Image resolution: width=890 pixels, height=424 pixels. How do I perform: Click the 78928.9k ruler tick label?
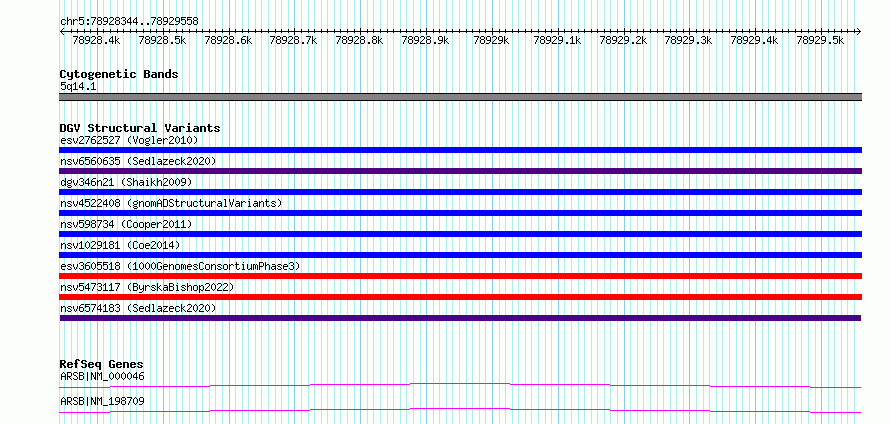pos(425,40)
